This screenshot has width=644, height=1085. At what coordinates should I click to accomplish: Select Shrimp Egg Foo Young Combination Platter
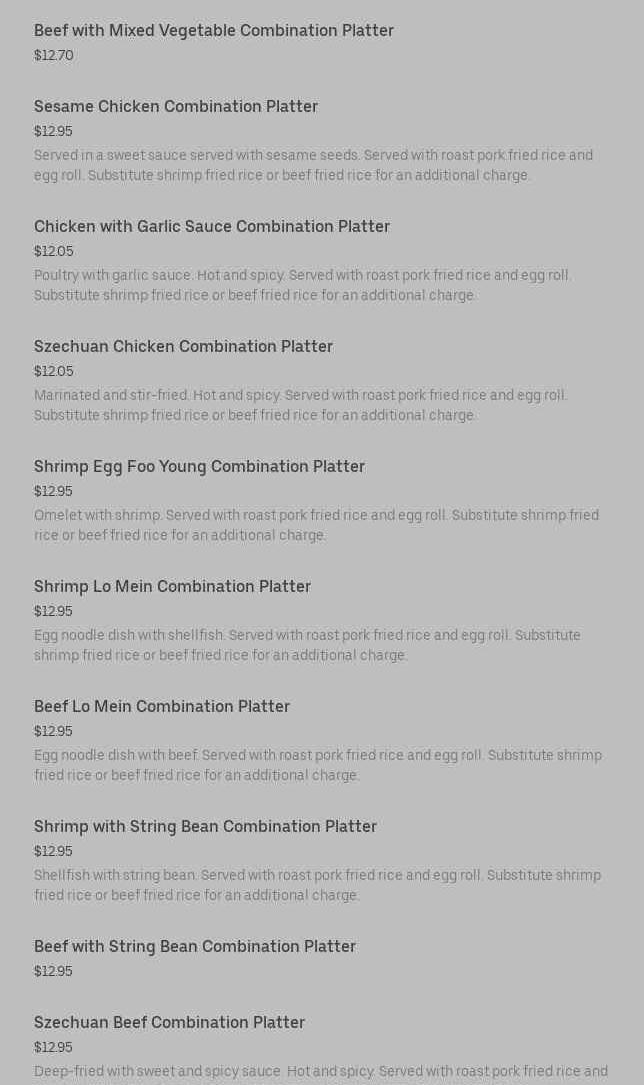[199, 467]
